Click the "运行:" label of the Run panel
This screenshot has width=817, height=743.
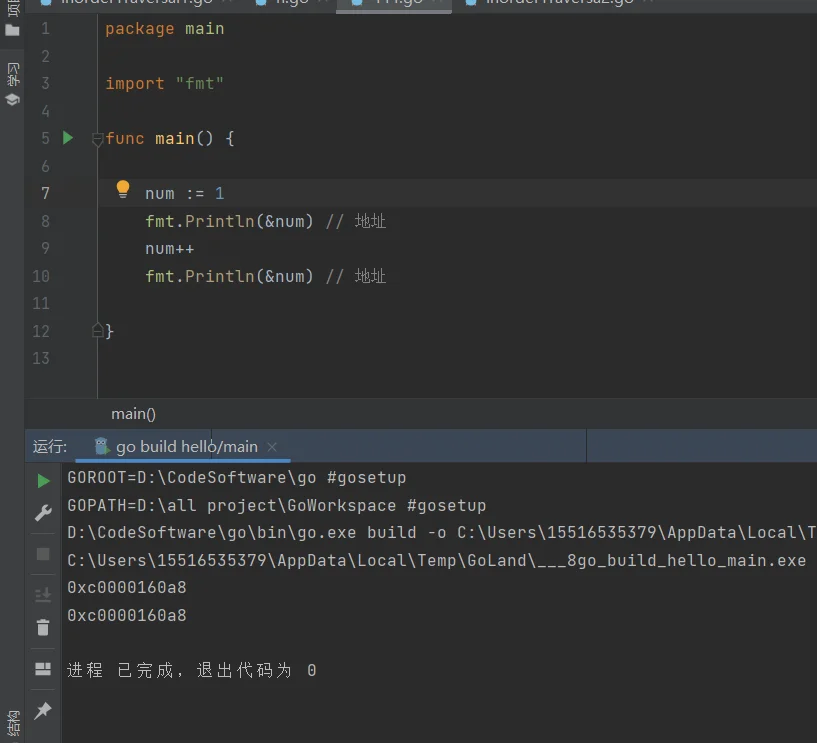point(50,447)
